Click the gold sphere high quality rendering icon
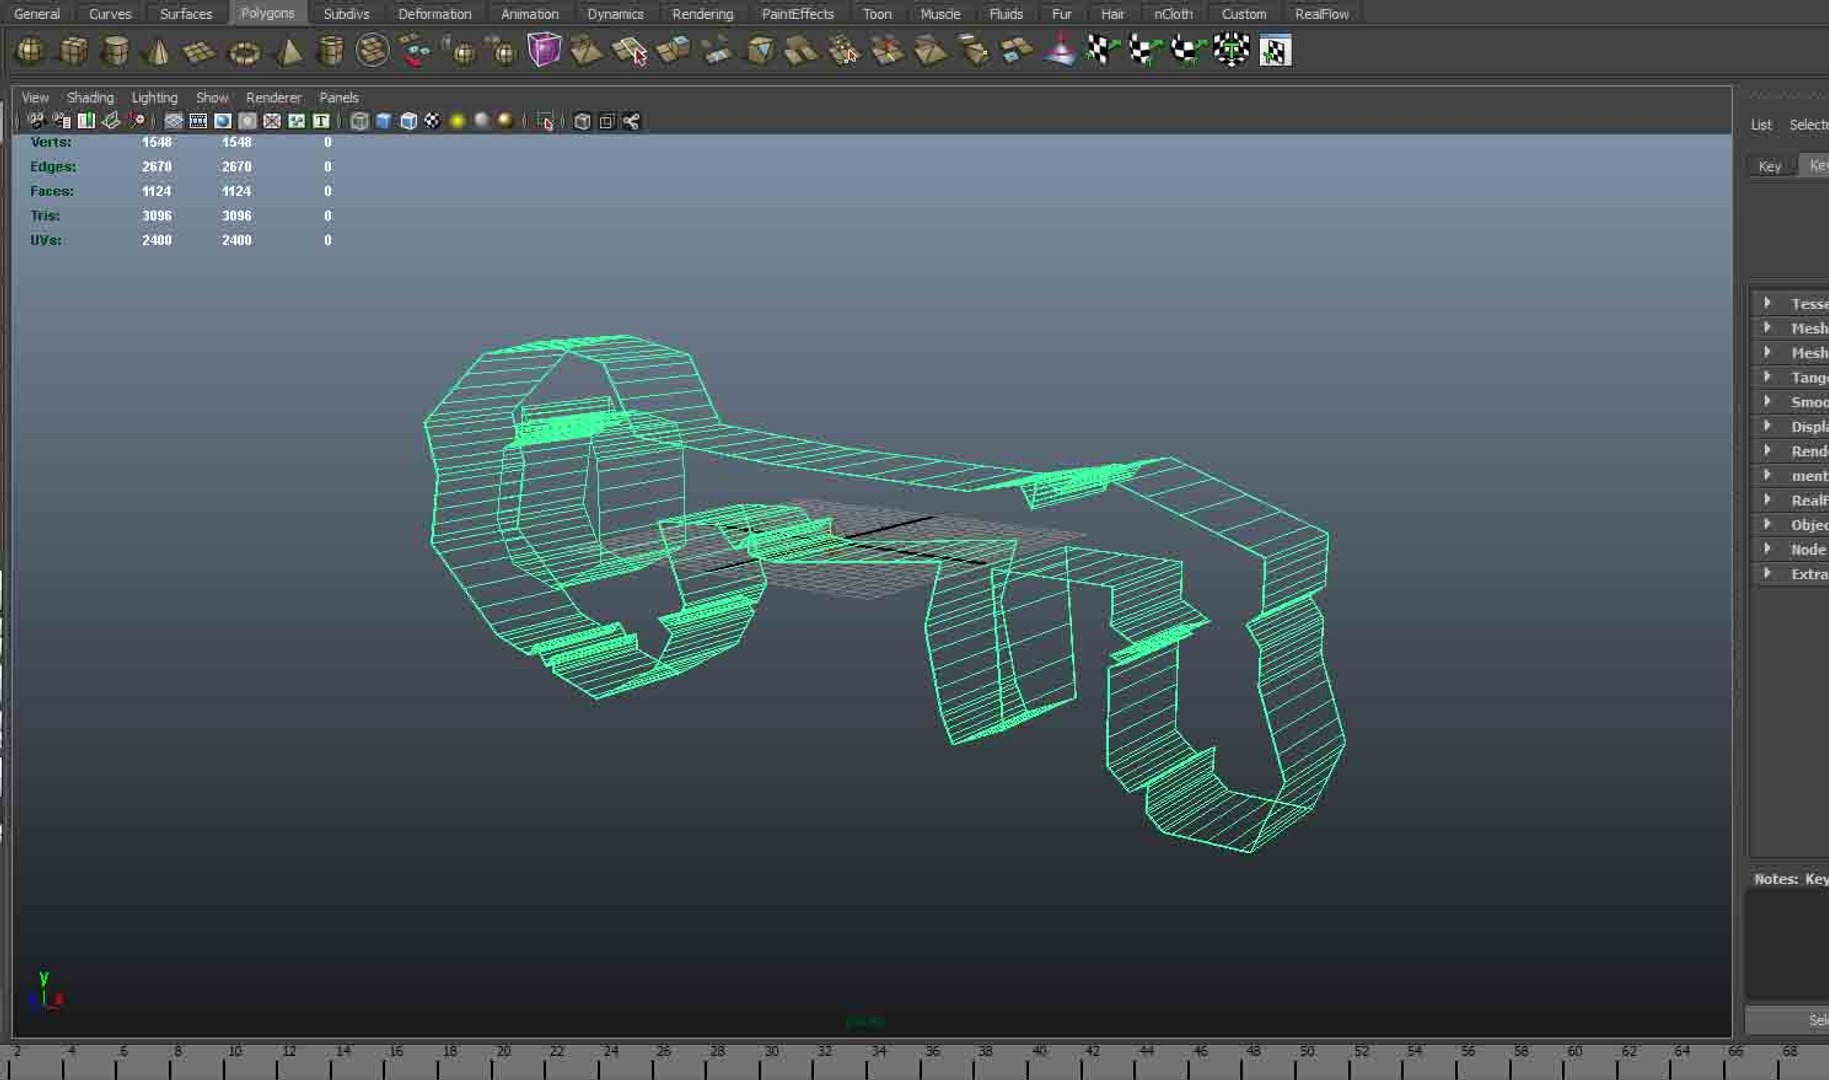The height and width of the screenshot is (1080, 1829). [x=506, y=121]
